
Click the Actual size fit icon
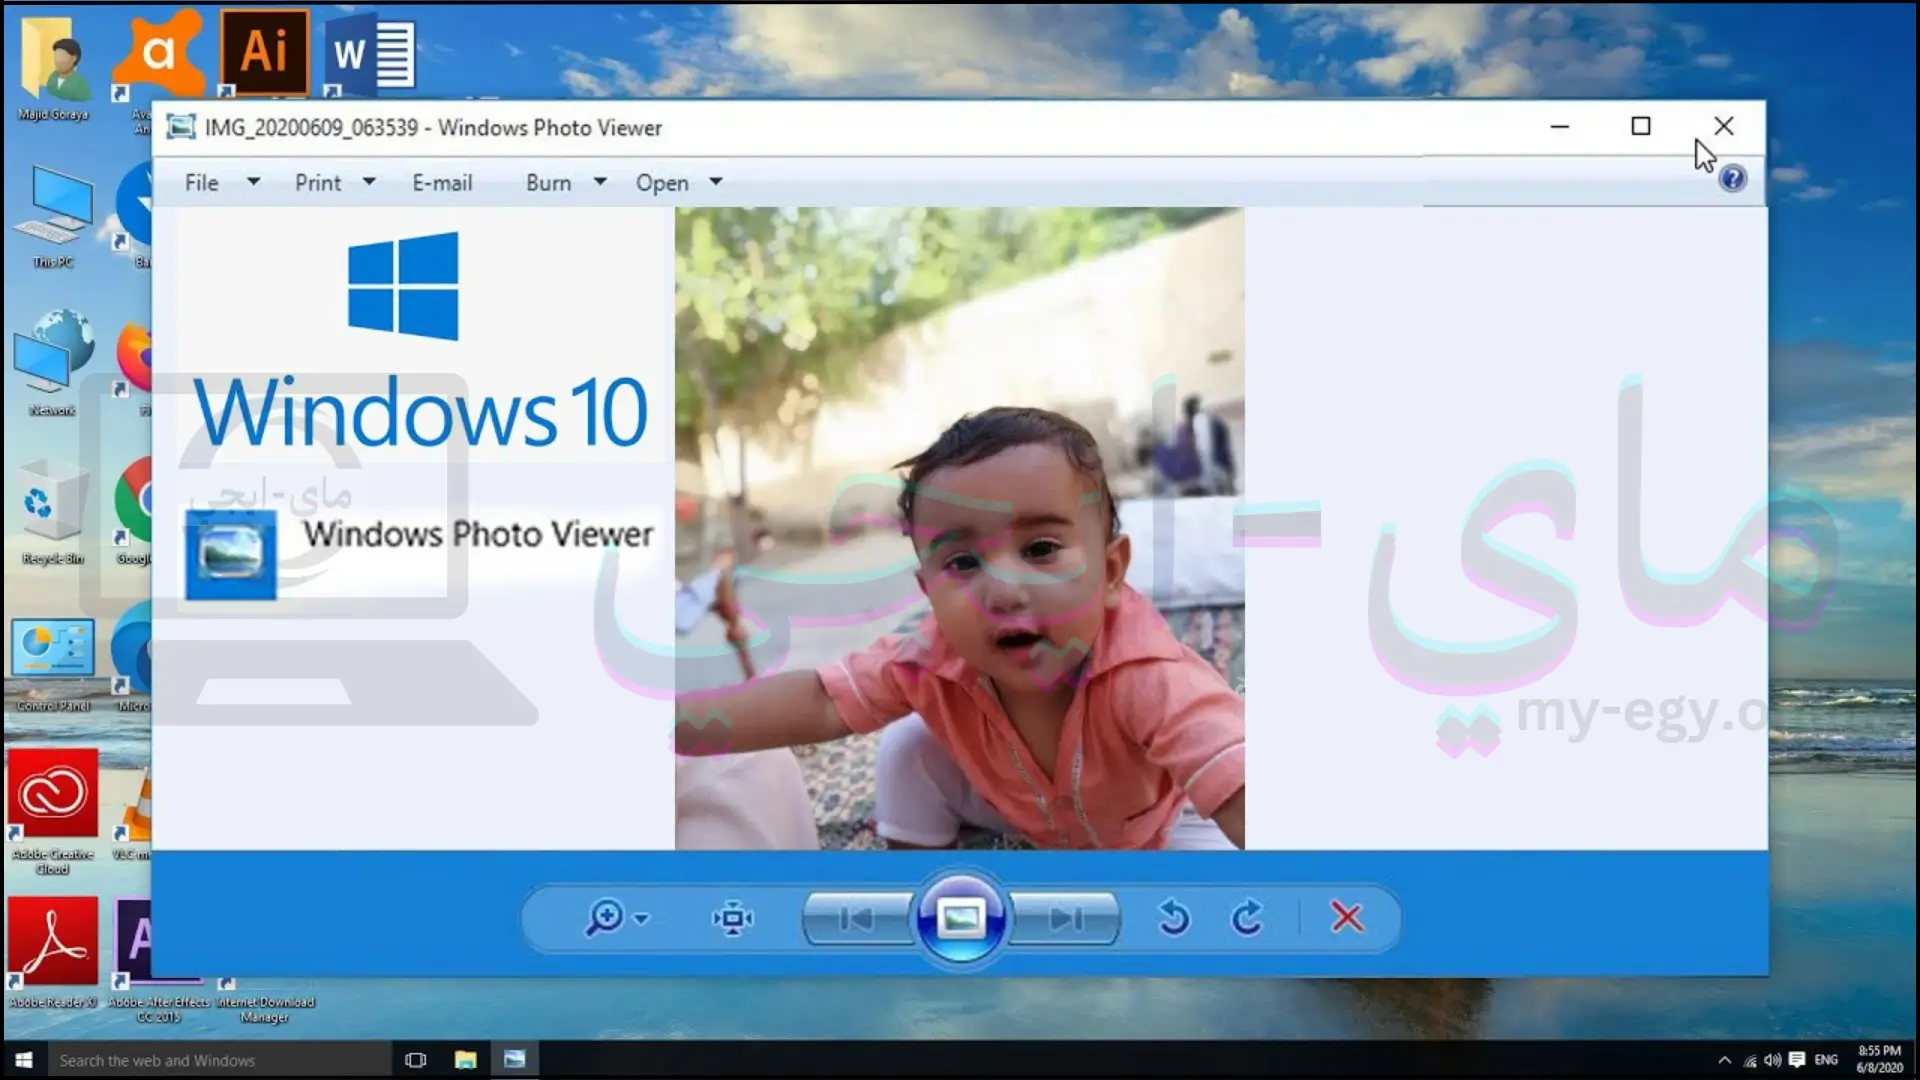click(733, 918)
